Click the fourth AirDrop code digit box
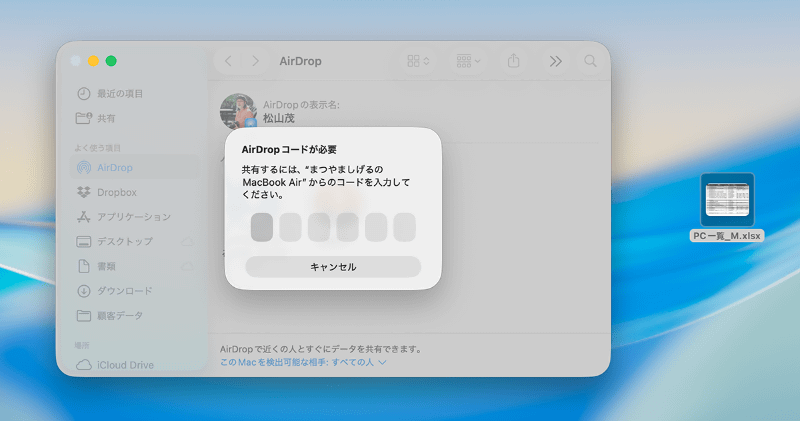The height and width of the screenshot is (421, 800). click(x=347, y=227)
